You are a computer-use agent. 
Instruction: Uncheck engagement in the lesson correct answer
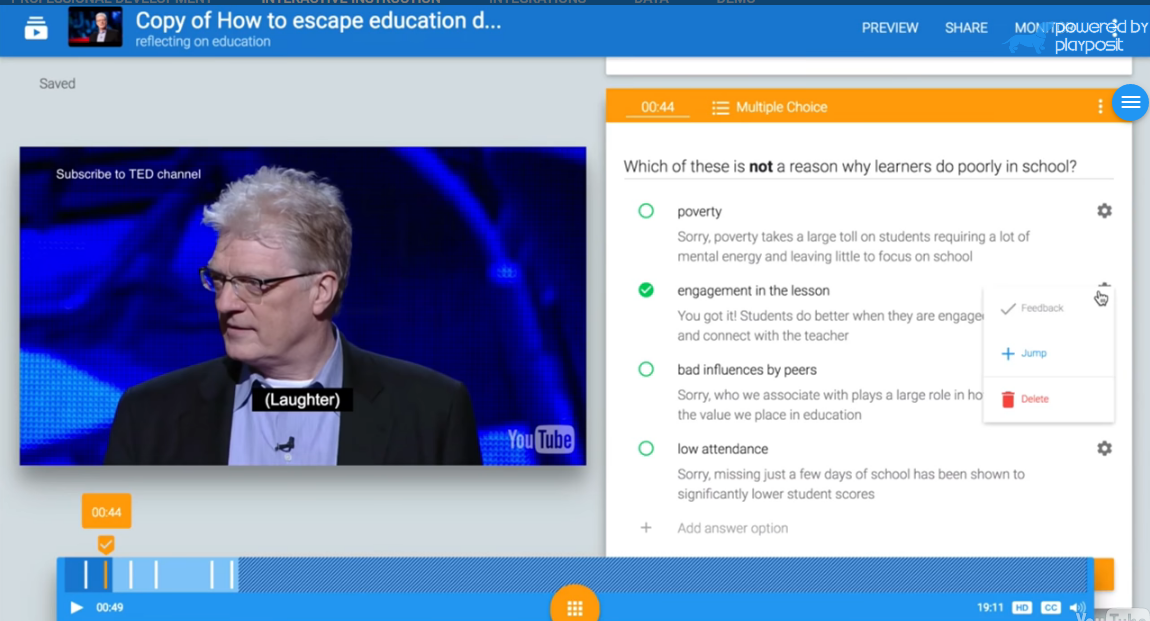coord(646,290)
